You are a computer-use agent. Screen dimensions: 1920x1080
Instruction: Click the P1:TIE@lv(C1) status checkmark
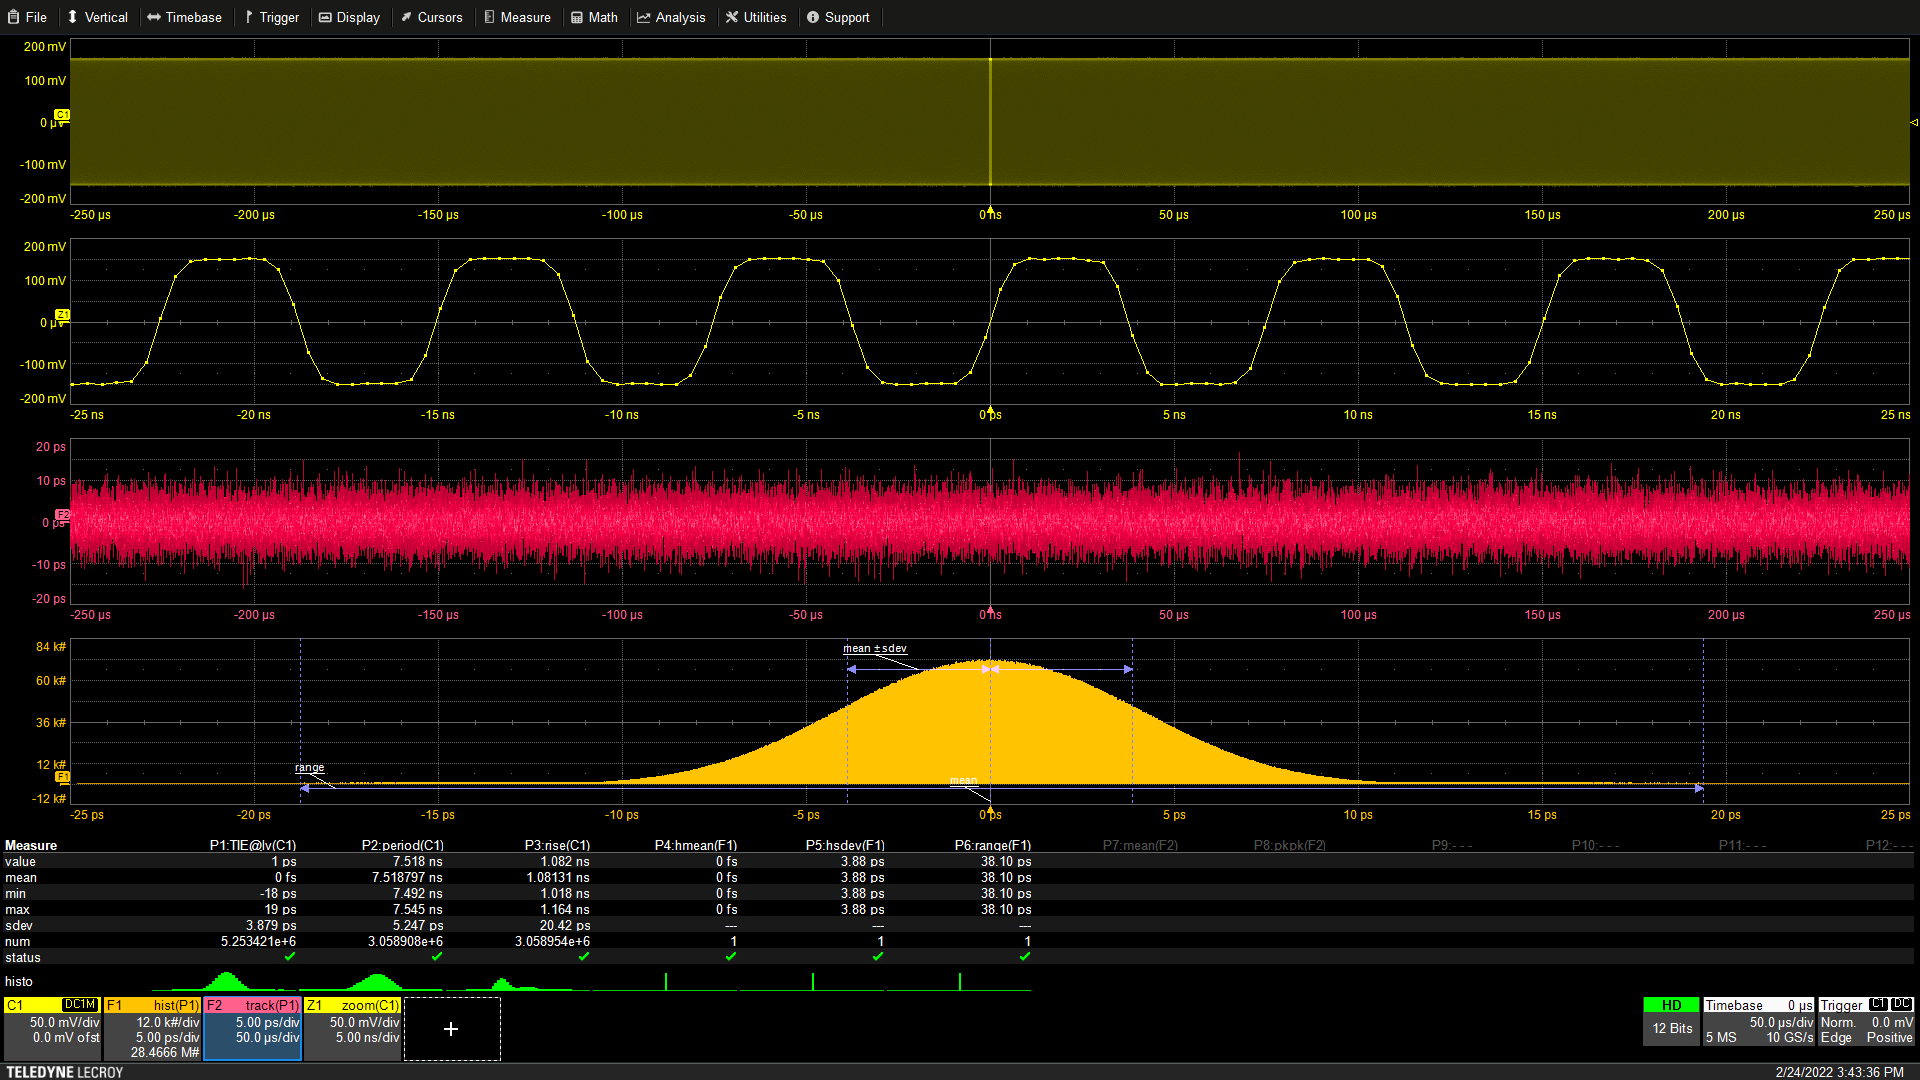pyautogui.click(x=290, y=957)
